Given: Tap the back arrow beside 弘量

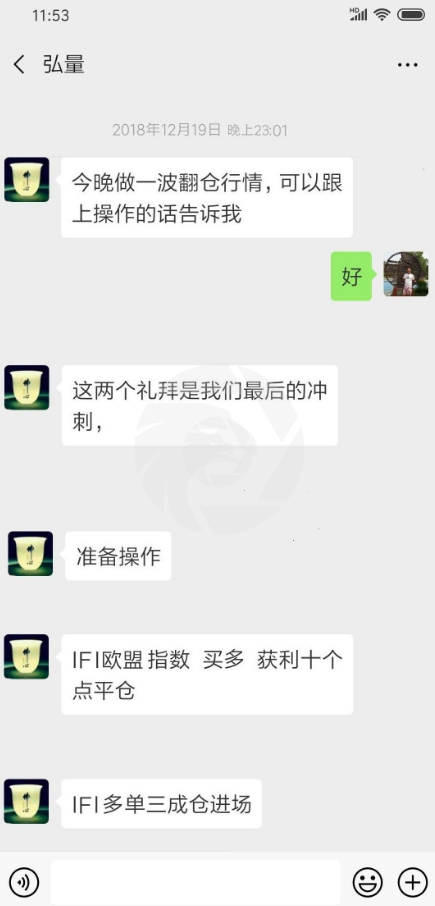Looking at the screenshot, I should [19, 65].
